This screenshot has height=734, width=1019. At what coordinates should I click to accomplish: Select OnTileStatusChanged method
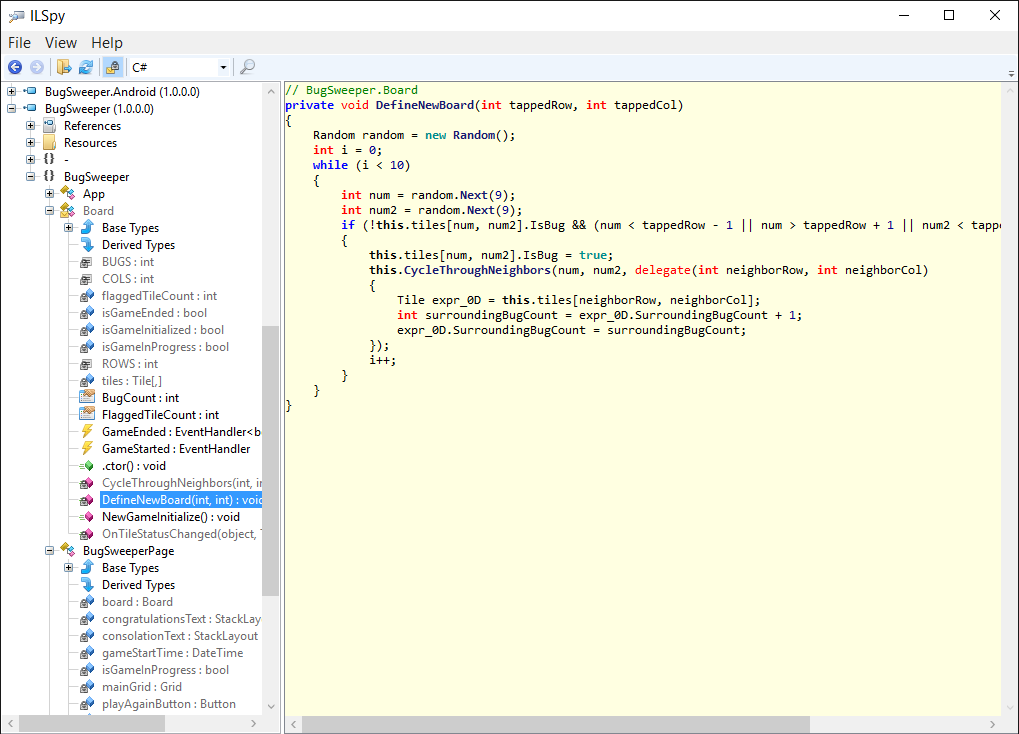pyautogui.click(x=181, y=534)
